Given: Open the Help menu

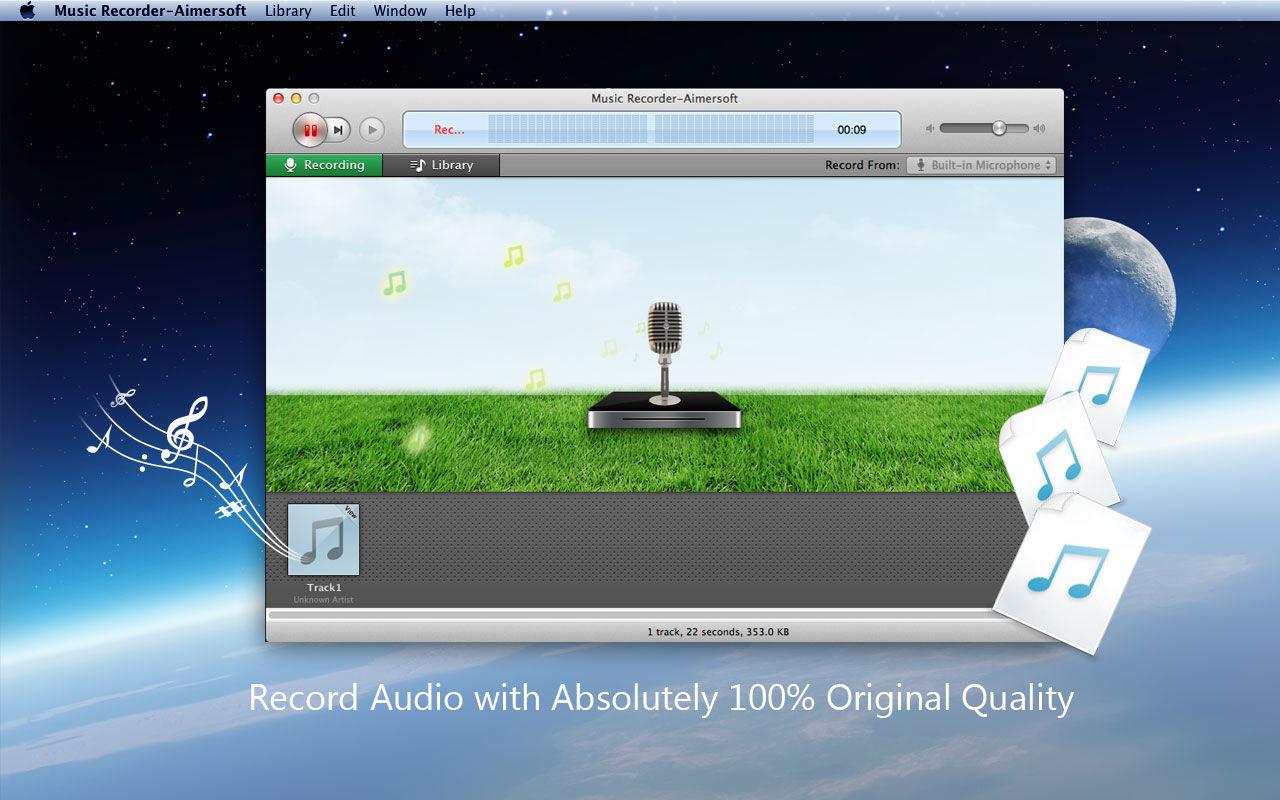Looking at the screenshot, I should 460,11.
